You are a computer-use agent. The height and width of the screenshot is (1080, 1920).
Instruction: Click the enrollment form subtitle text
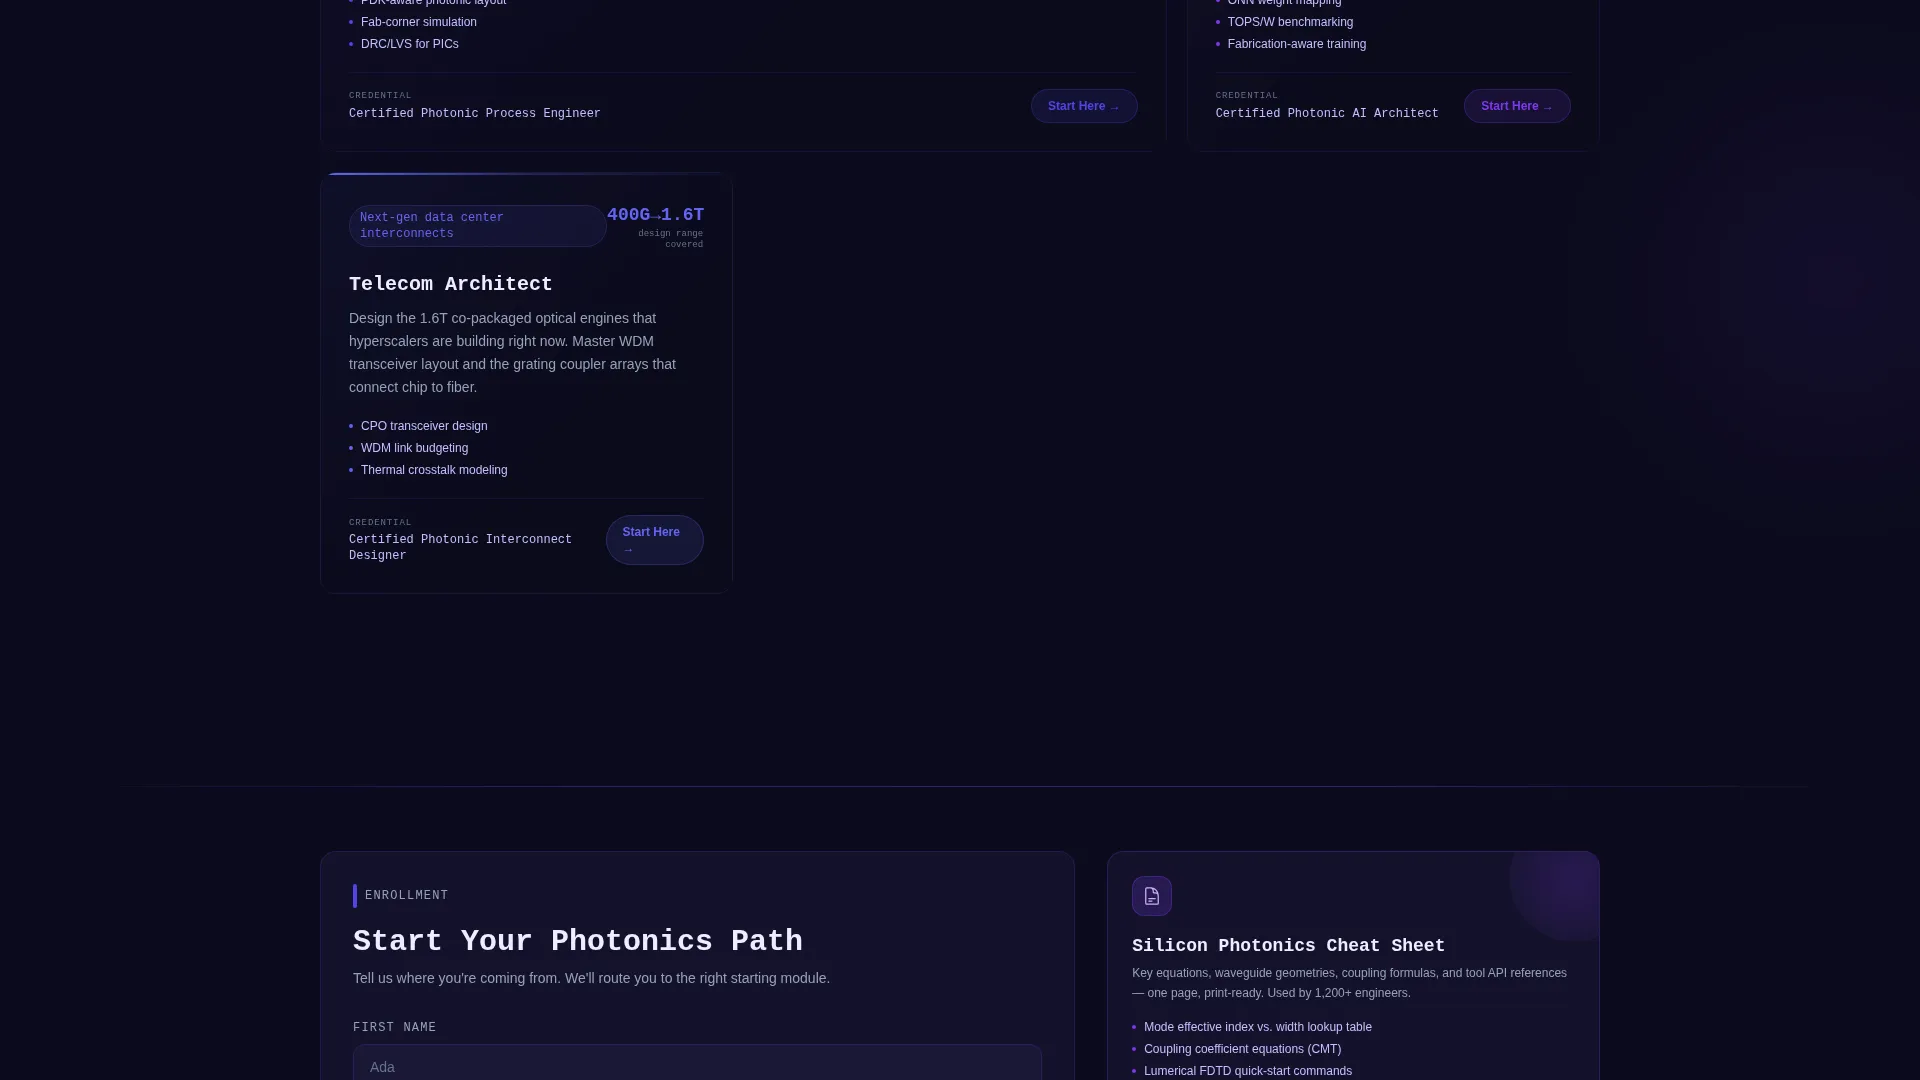[591, 978]
